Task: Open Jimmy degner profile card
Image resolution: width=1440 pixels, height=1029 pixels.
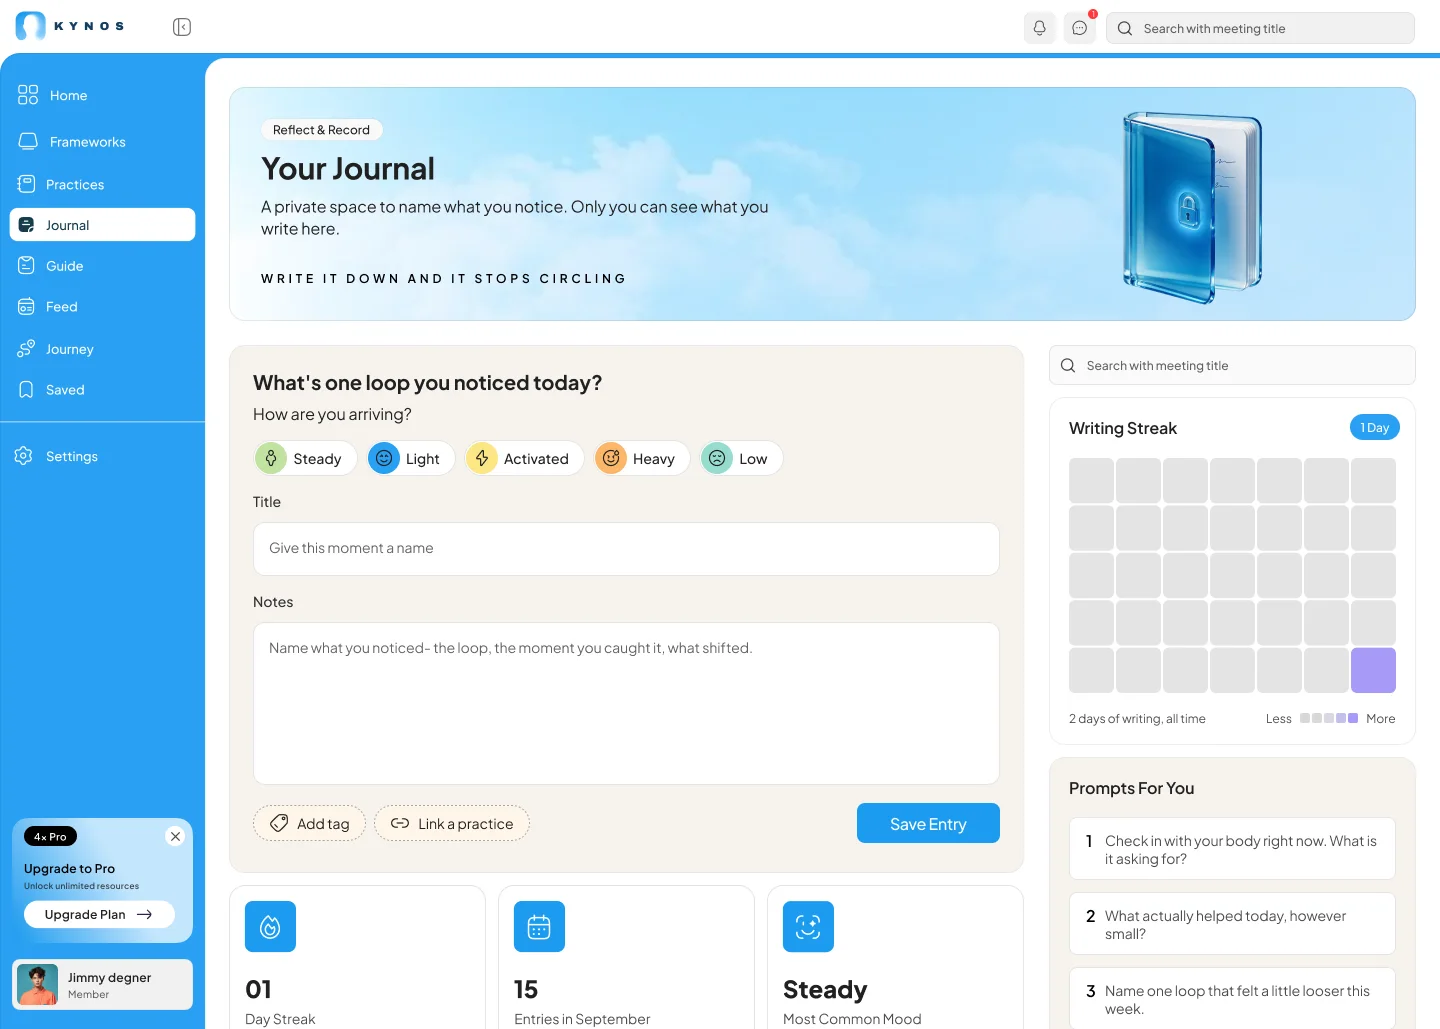Action: (x=102, y=985)
